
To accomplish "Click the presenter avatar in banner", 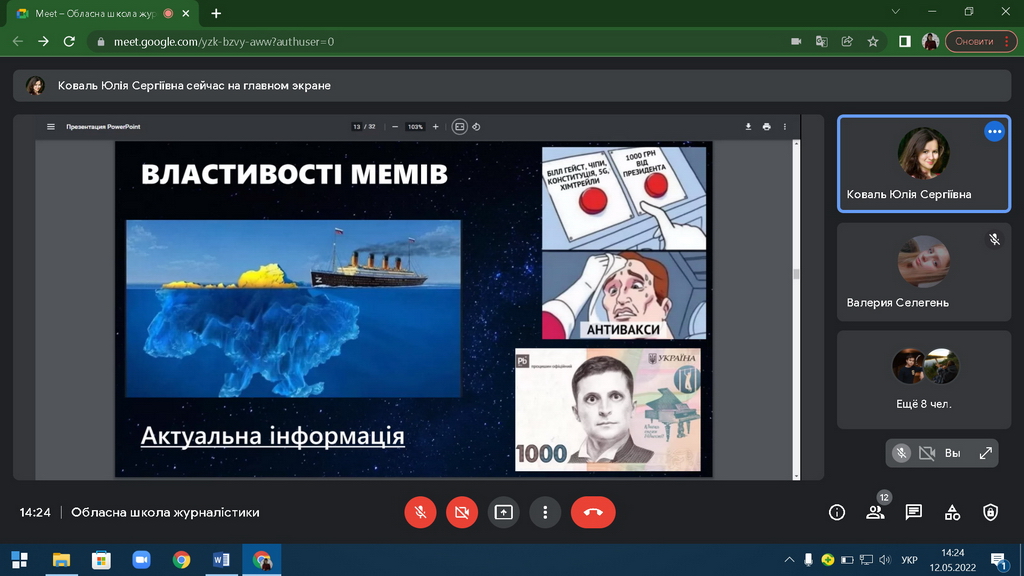I will [x=35, y=86].
